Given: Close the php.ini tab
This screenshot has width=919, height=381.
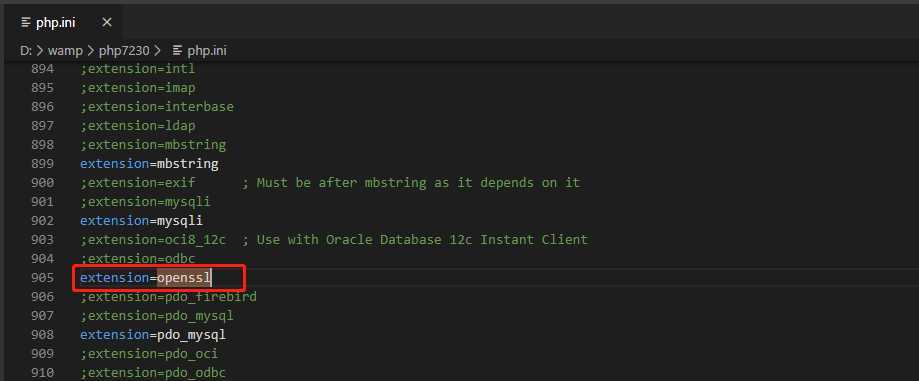Looking at the screenshot, I should [107, 23].
